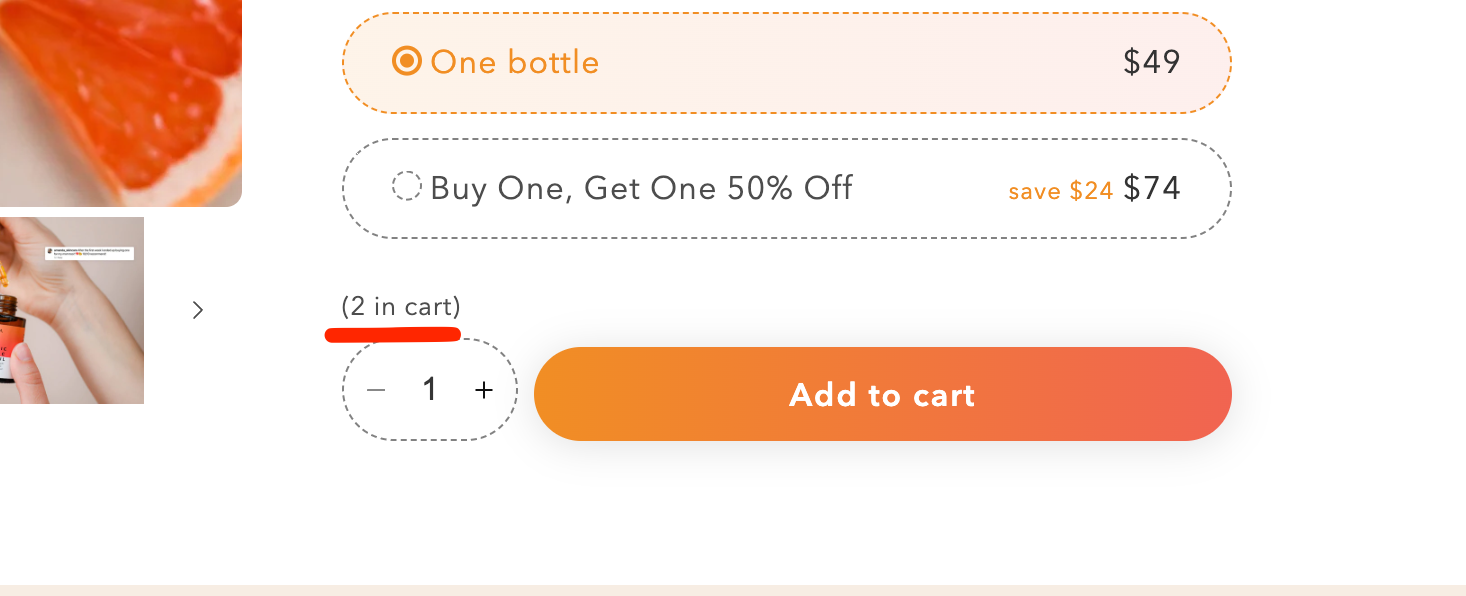Click the next thumbnail chevron arrow
Image resolution: width=1466 pixels, height=596 pixels.
[x=198, y=310]
